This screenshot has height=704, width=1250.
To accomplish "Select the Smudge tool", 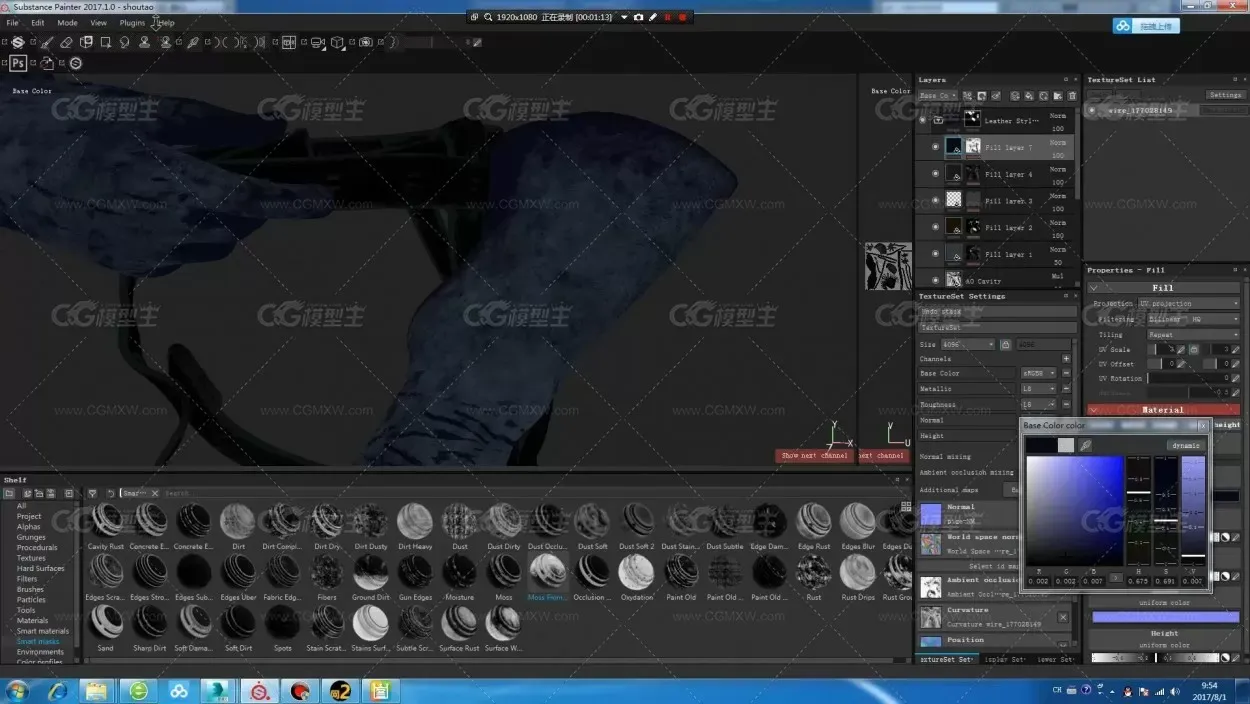I will [125, 43].
